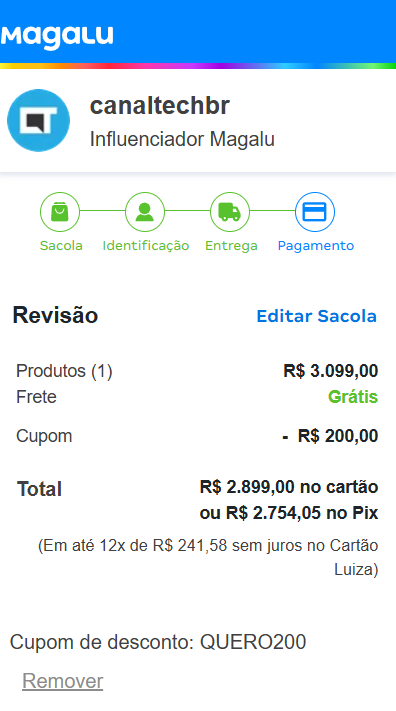Click the Cupom de desconto QUERO200 text
This screenshot has height=711, width=396.
158,642
